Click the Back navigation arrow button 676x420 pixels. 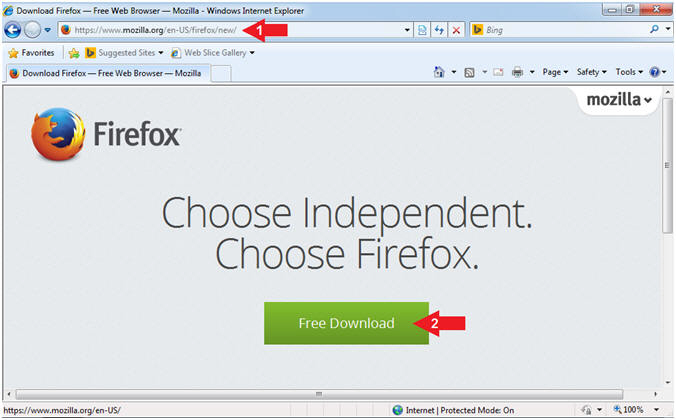[x=12, y=30]
